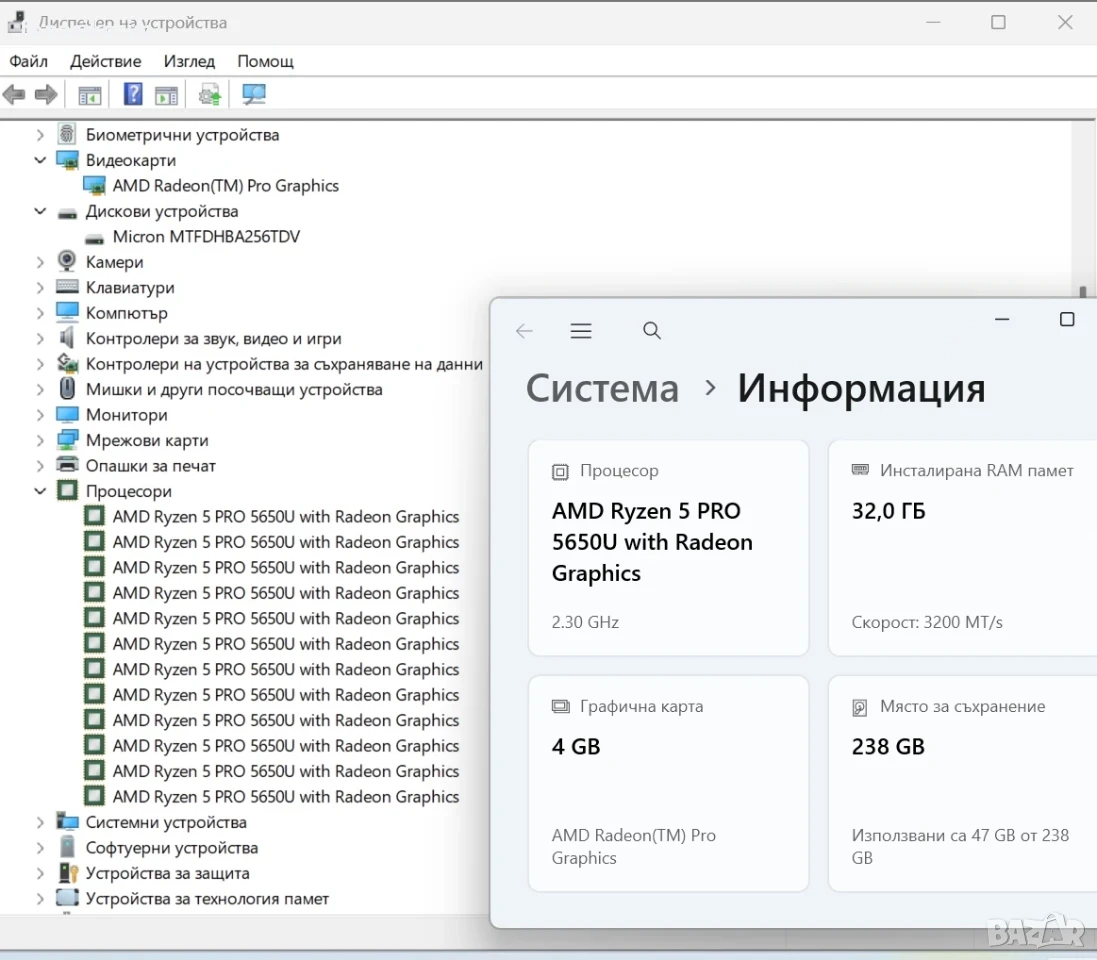Viewport: 1097px width, 960px height.
Task: Click the Forward arrow in Device Manager toolbar
Action: coord(46,94)
